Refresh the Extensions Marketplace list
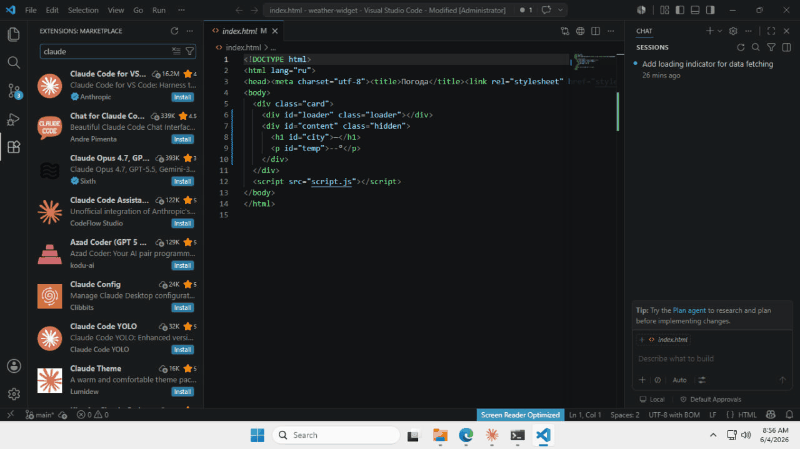 [x=174, y=31]
